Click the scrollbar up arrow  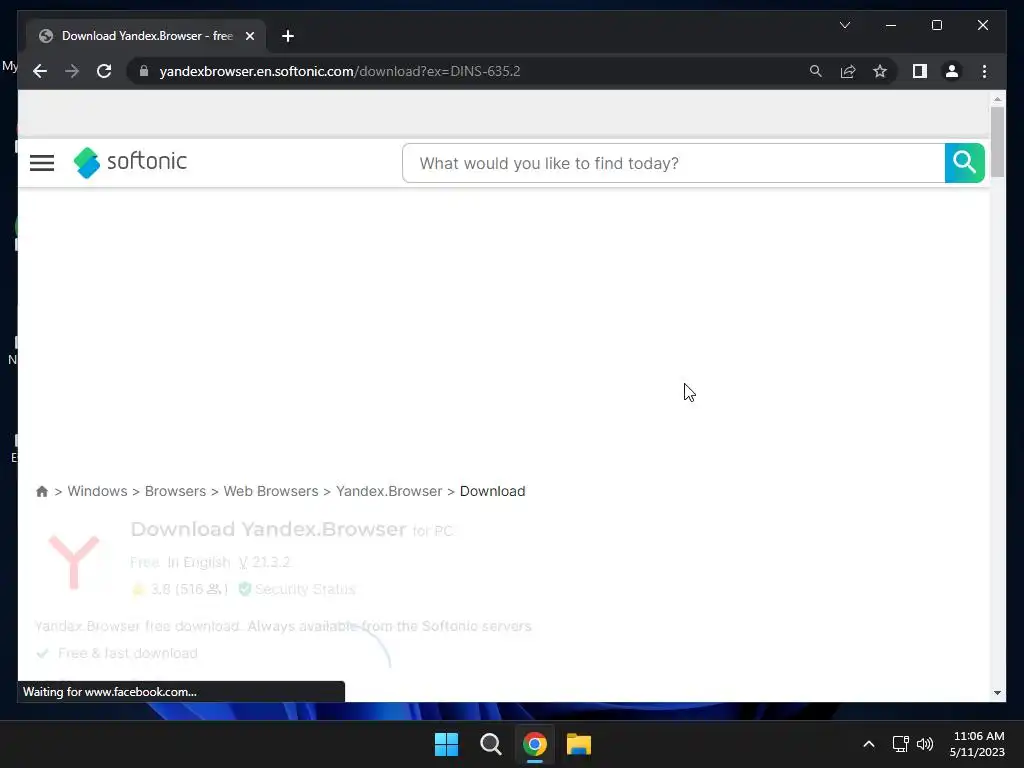click(997, 99)
